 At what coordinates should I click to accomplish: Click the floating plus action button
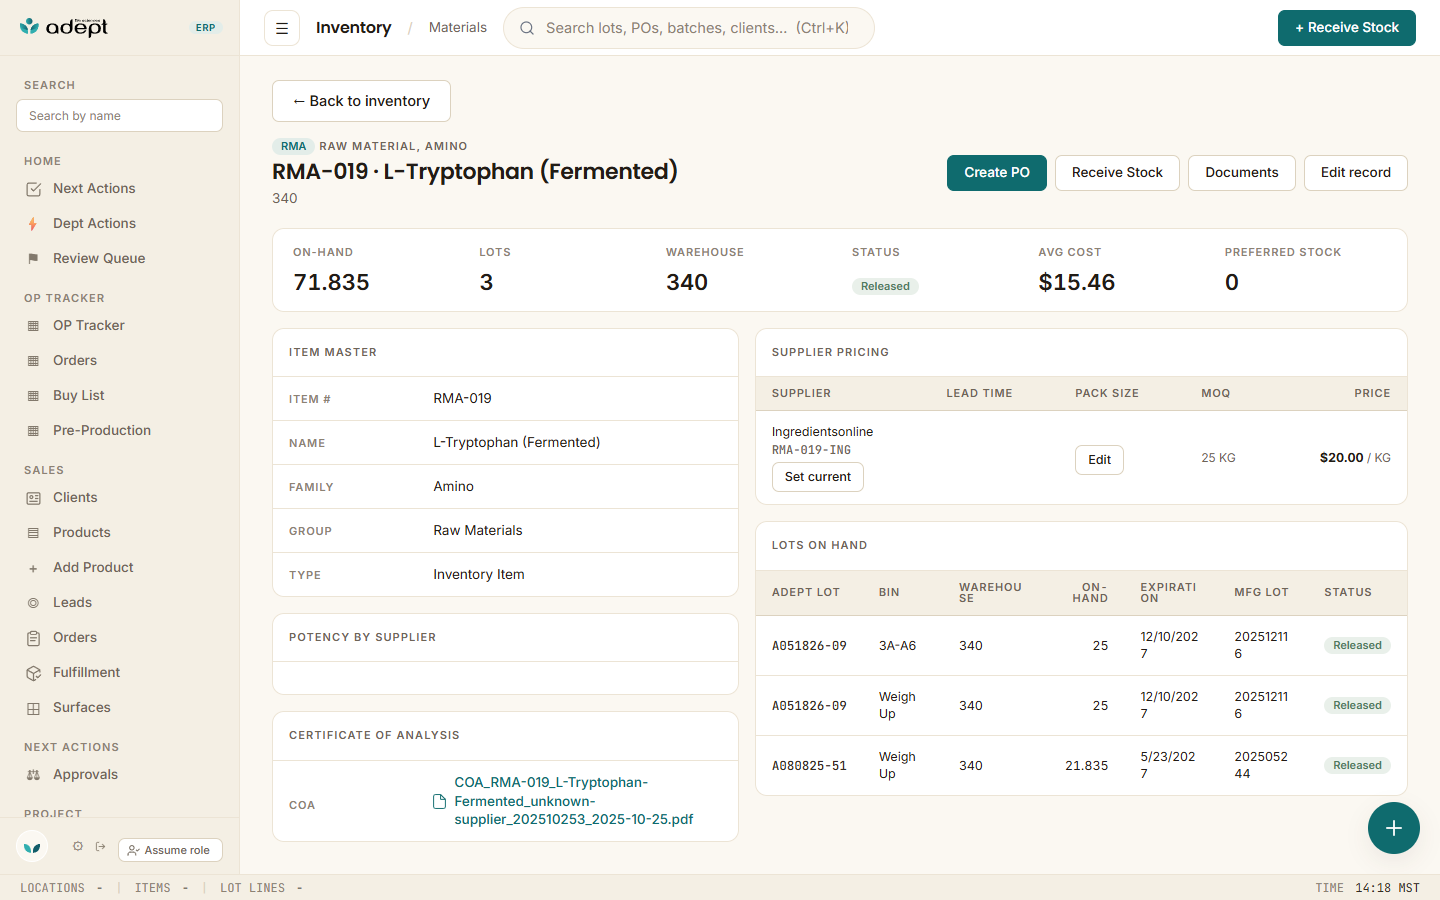(x=1394, y=828)
